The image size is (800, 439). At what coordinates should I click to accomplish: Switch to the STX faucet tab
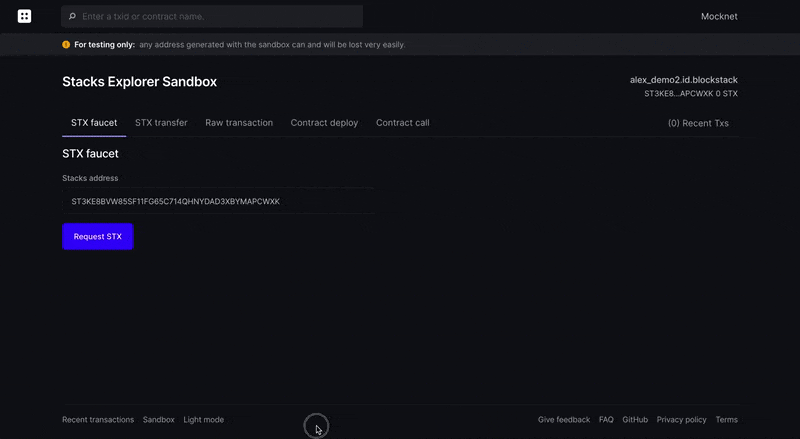point(94,123)
